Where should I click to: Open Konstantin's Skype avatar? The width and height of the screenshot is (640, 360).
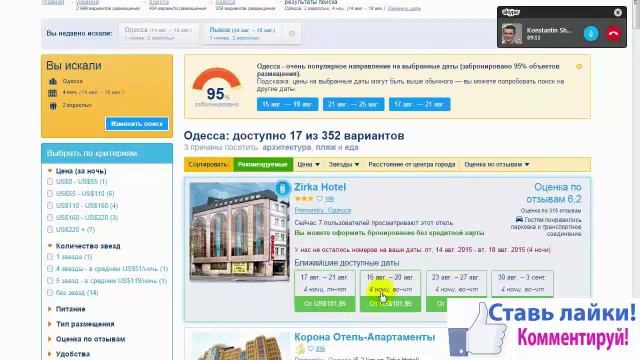click(511, 34)
